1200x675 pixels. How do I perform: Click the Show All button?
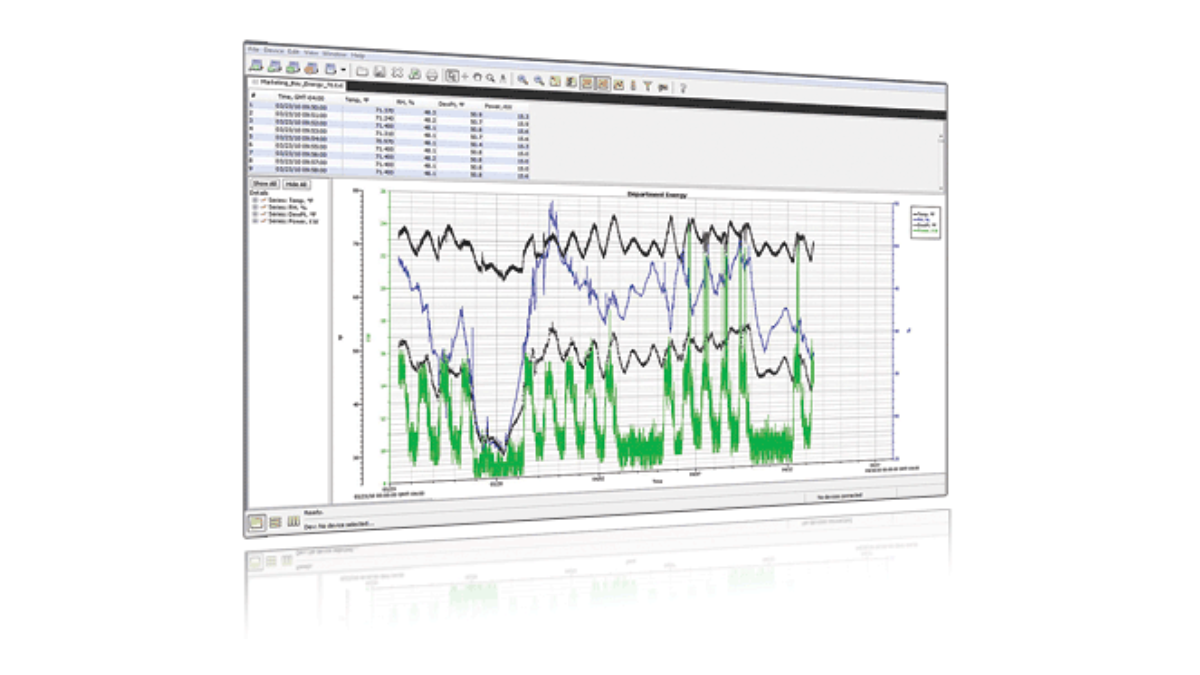(x=264, y=184)
